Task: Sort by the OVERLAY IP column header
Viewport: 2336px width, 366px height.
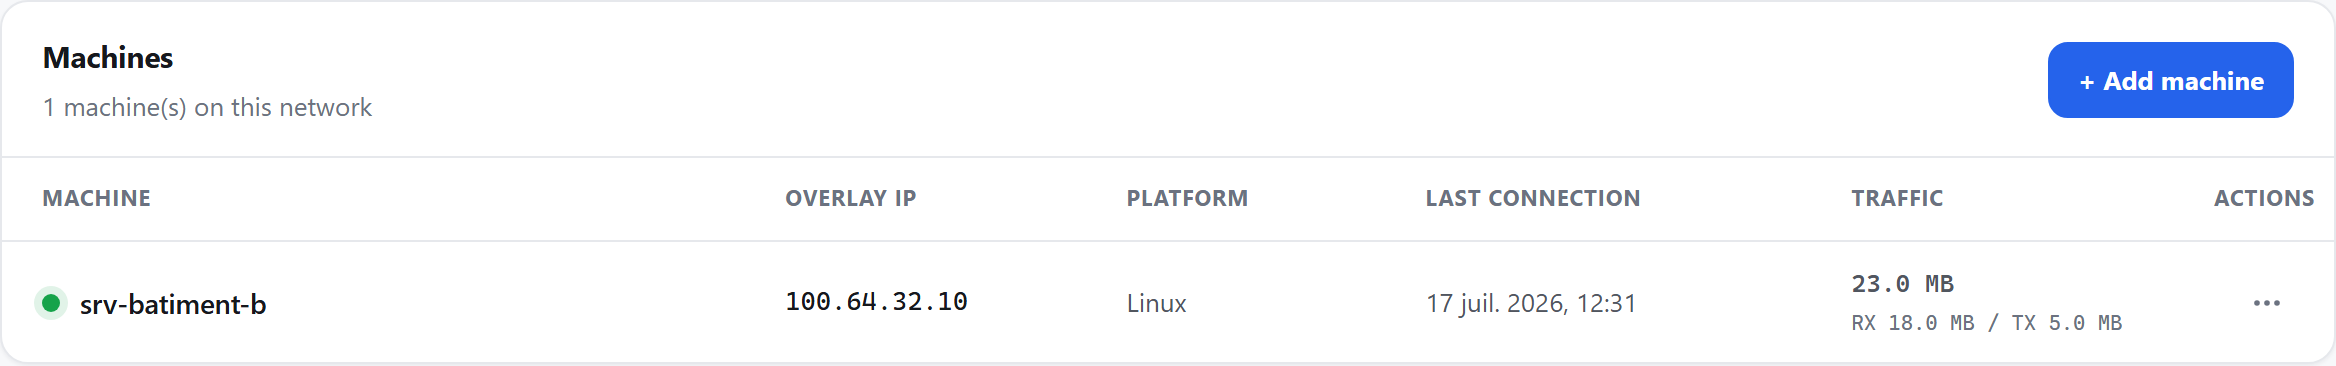Action: click(x=850, y=198)
